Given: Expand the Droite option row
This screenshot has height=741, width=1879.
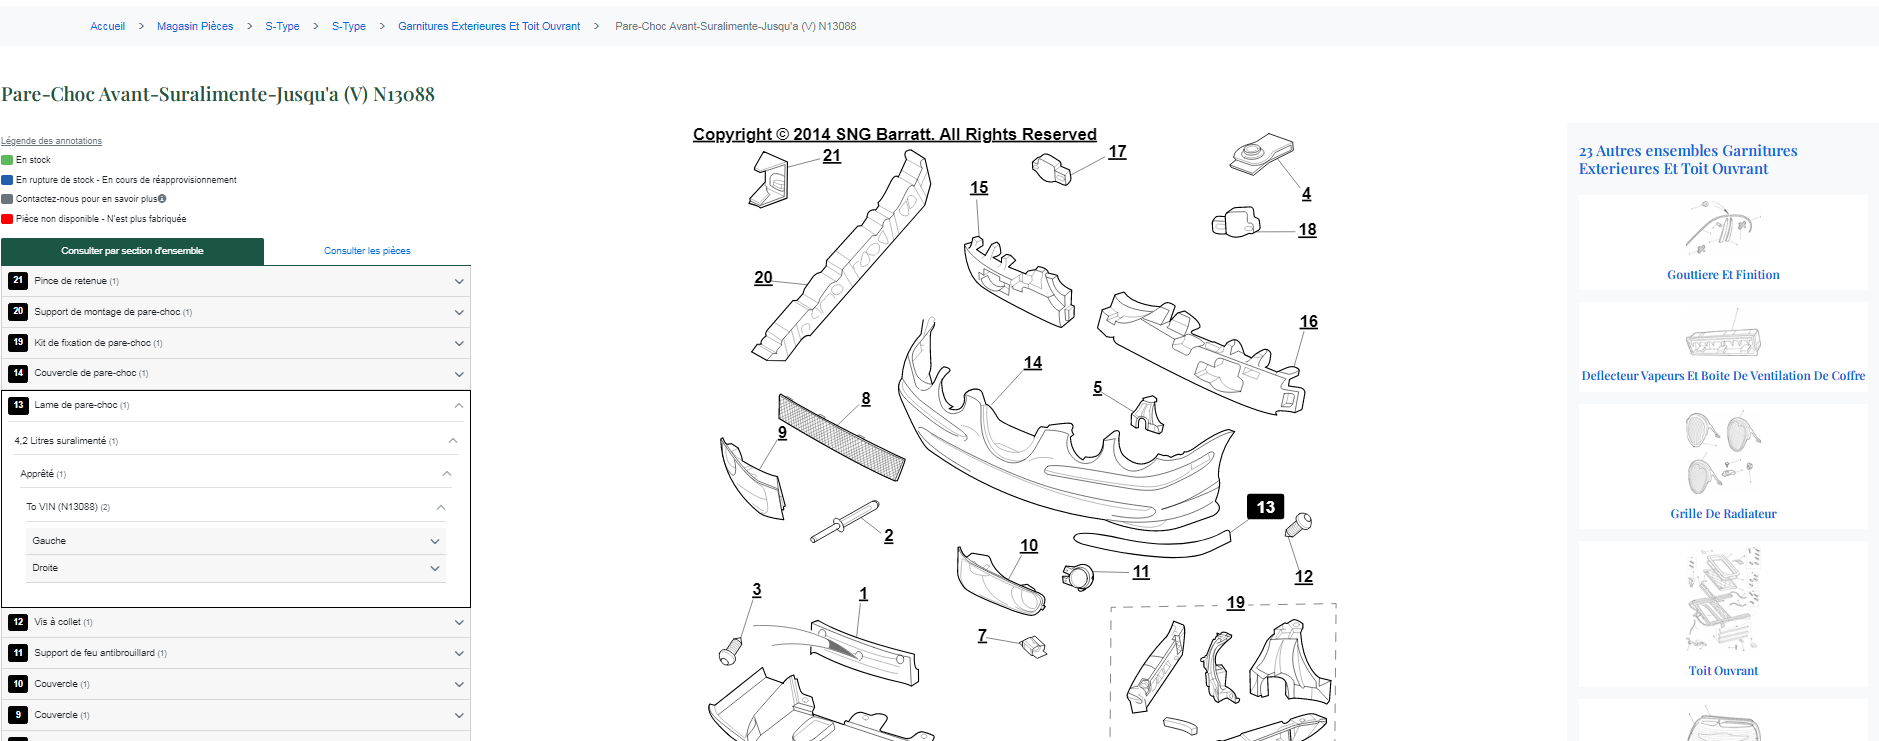Looking at the screenshot, I should coord(435,568).
